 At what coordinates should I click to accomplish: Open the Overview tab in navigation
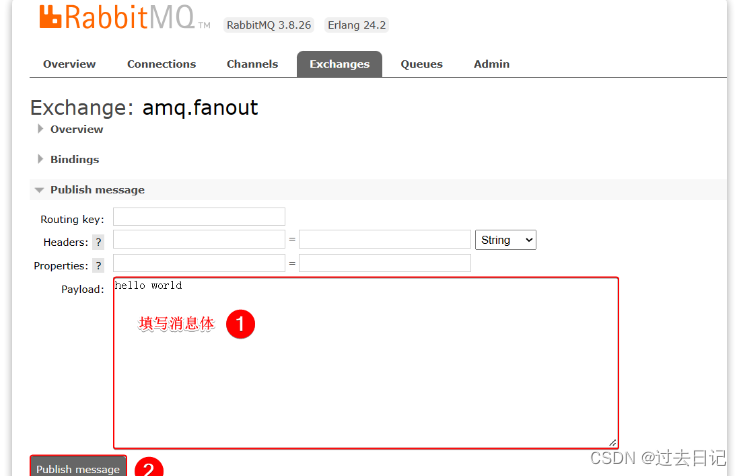(70, 64)
